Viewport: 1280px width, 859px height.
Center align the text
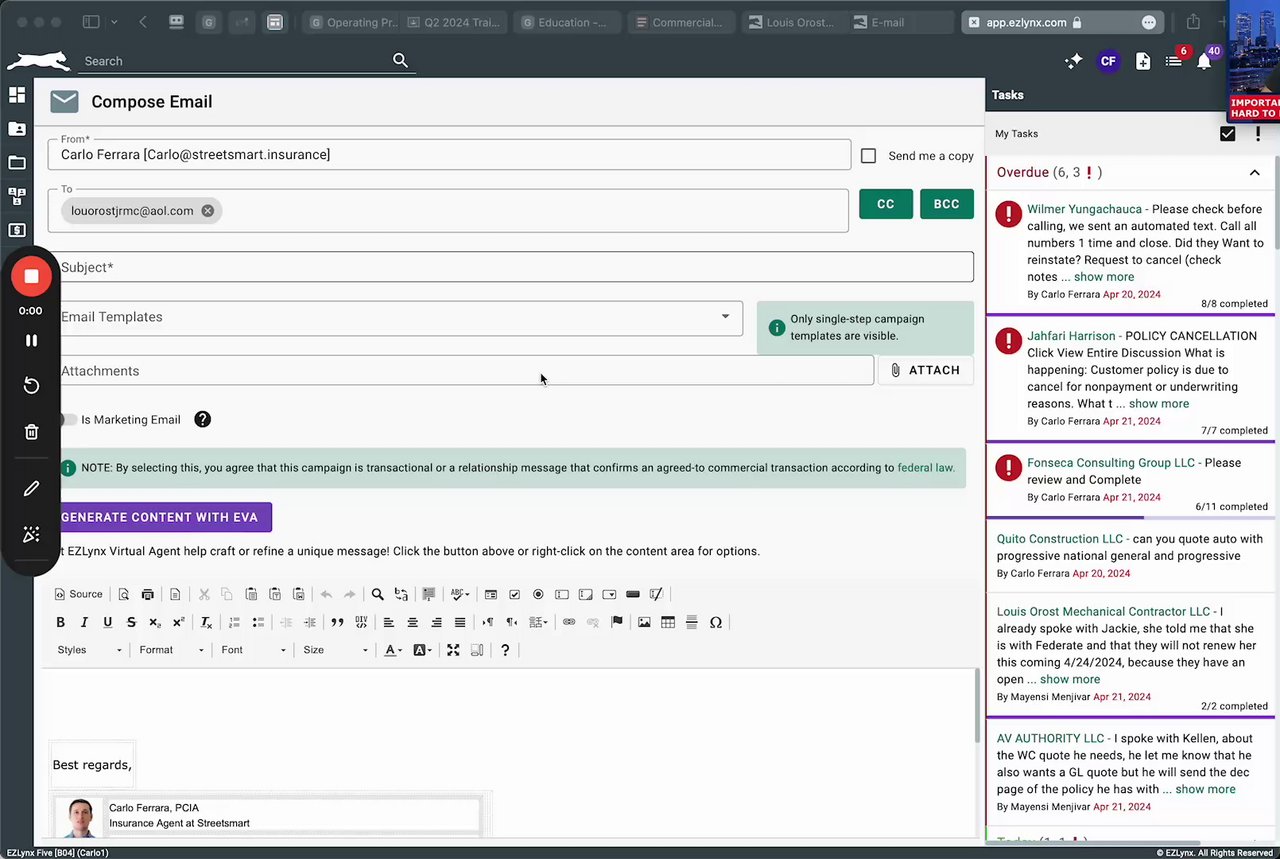(412, 622)
